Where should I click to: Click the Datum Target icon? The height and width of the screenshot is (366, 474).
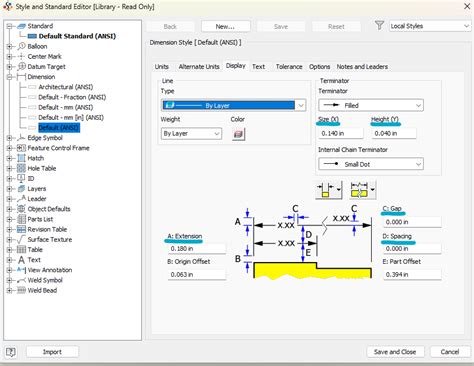click(22, 66)
